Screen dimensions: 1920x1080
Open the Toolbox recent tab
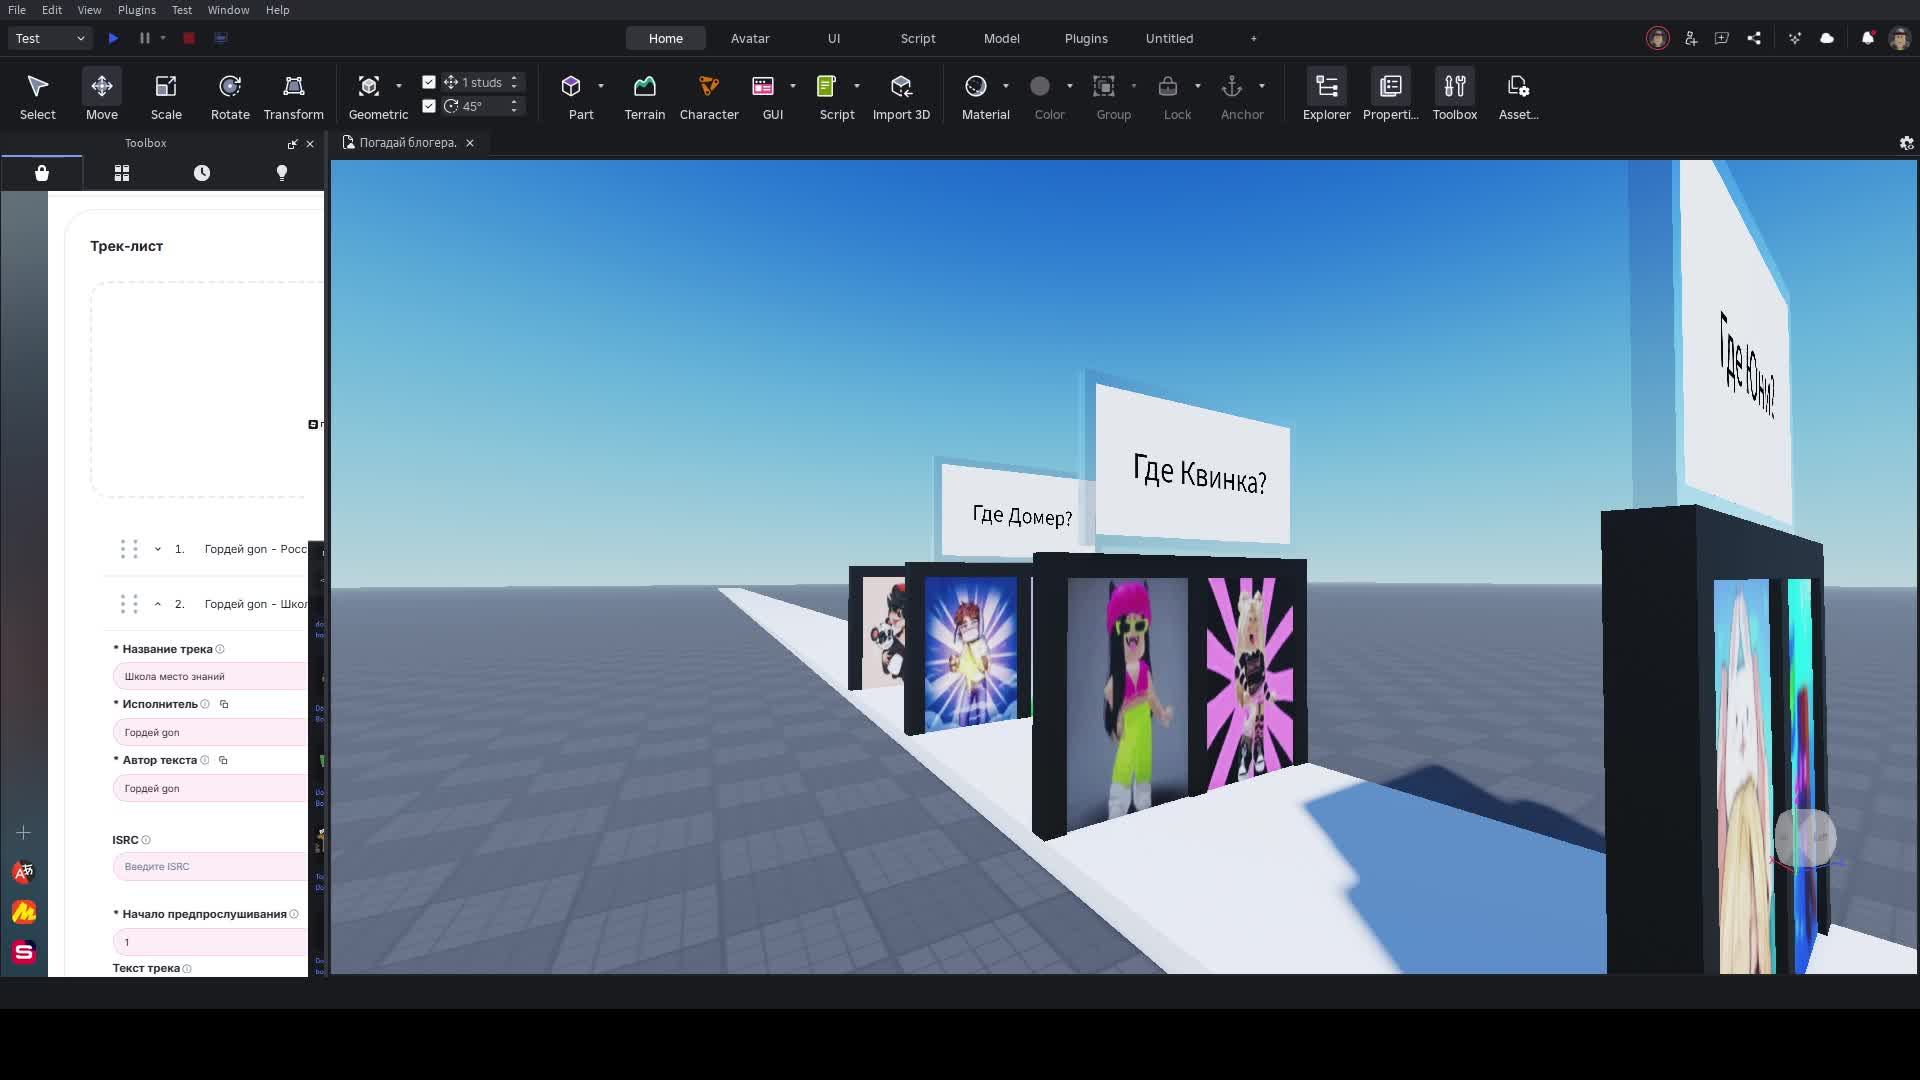tap(202, 173)
